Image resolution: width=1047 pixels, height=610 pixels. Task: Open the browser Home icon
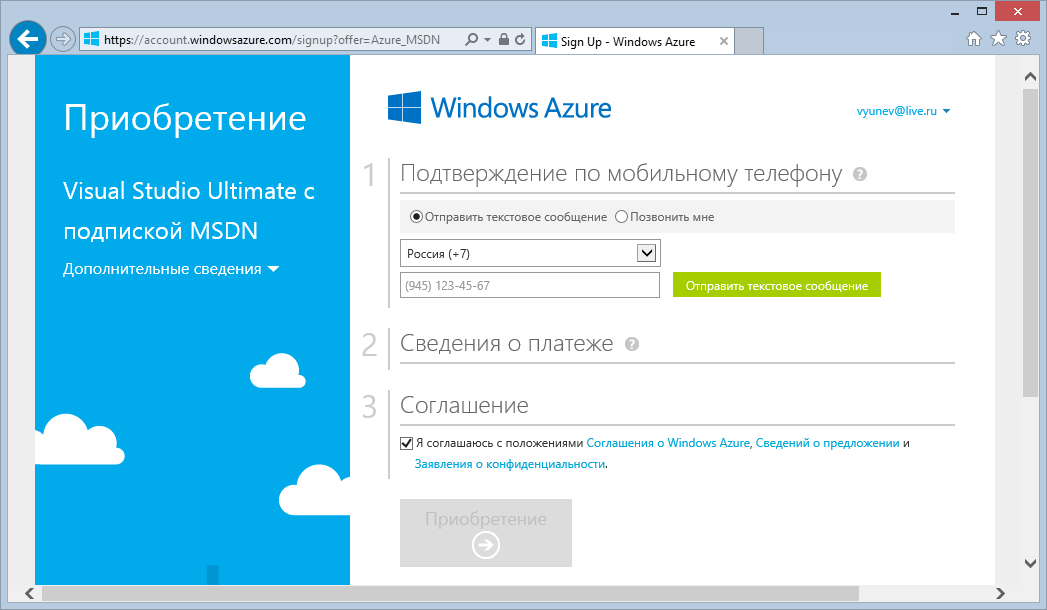(974, 39)
